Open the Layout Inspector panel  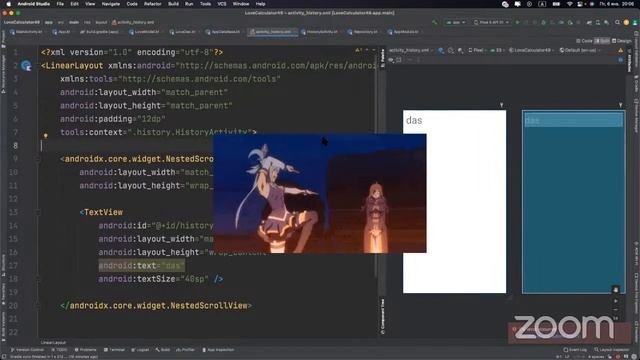point(611,350)
